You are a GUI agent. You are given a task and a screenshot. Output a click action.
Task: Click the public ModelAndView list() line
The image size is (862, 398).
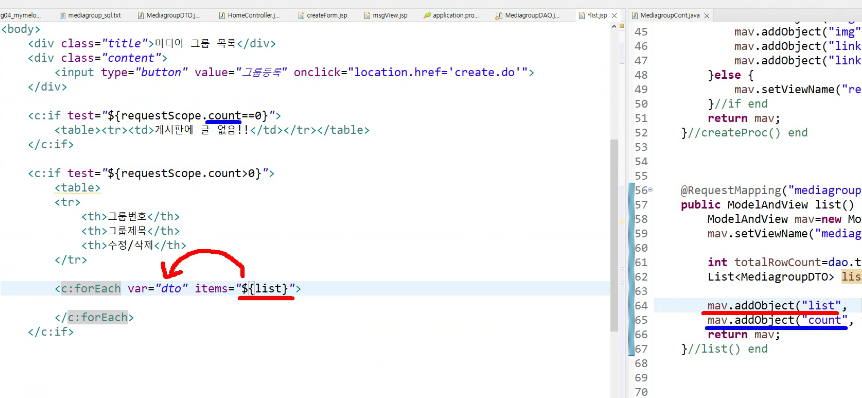coord(768,204)
